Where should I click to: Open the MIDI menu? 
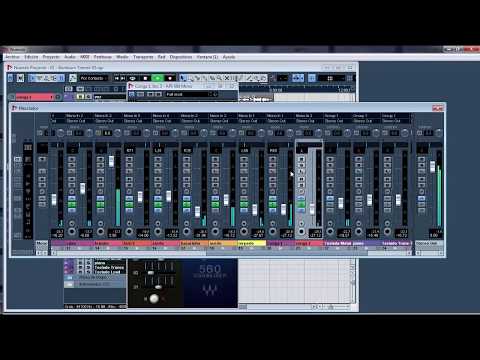tap(85, 57)
